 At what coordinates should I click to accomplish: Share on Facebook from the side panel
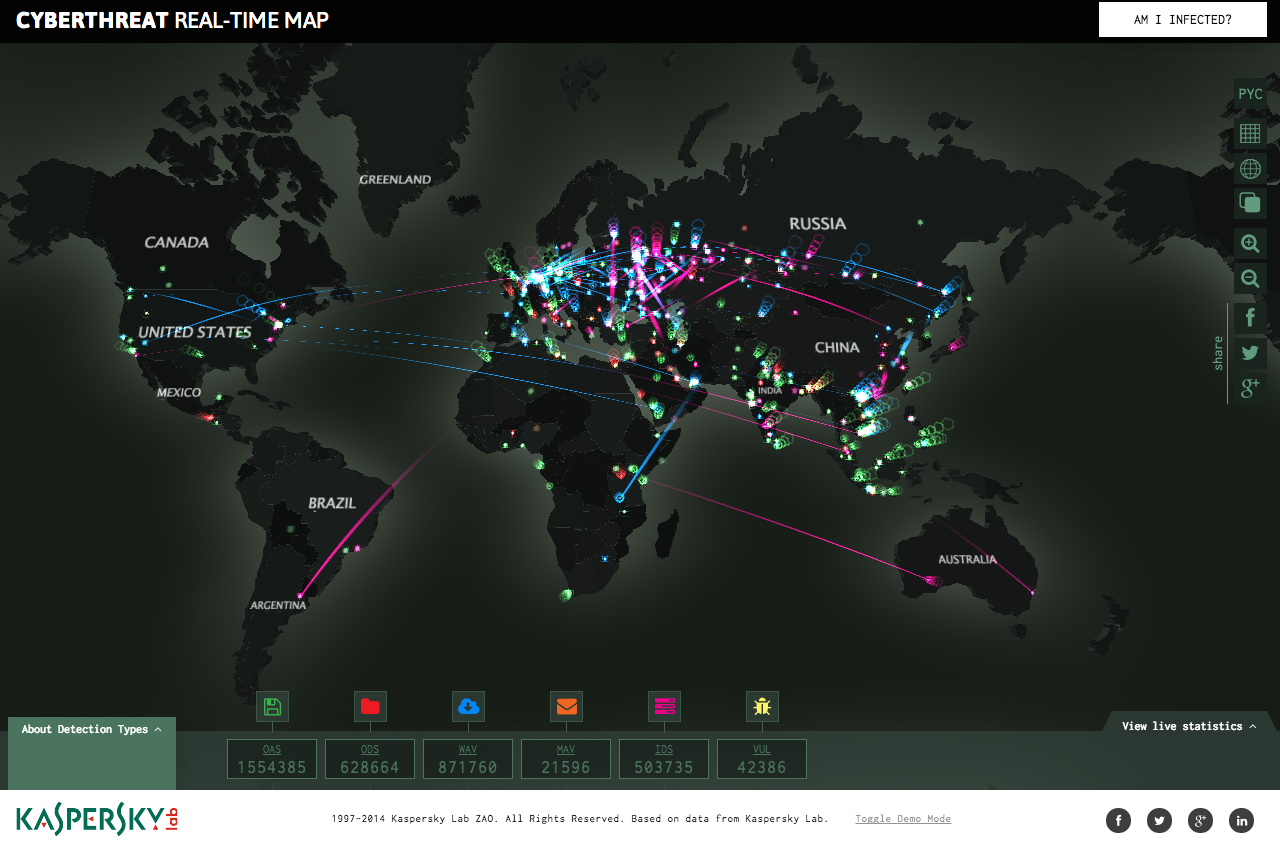1250,319
